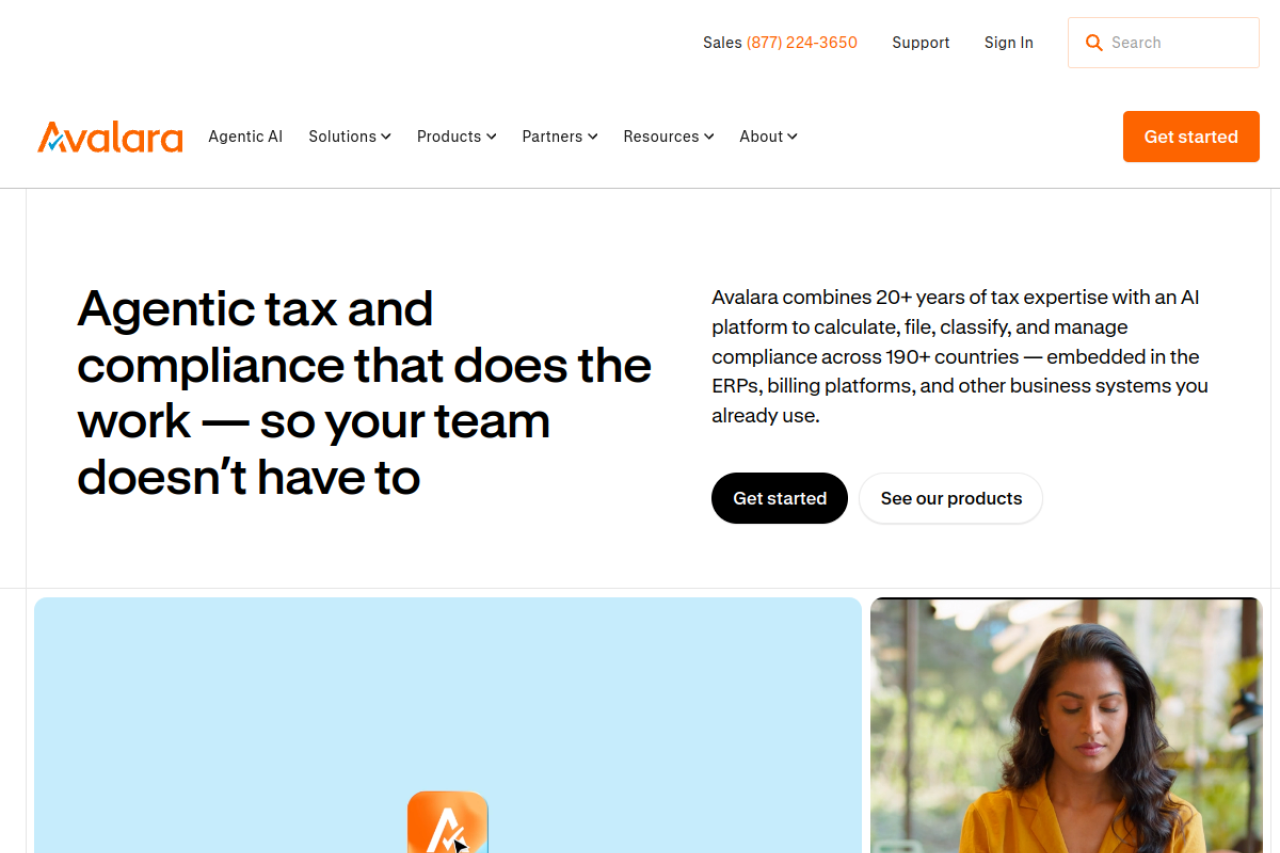Call sales number (877) 224-3650 link
Image resolution: width=1280 pixels, height=853 pixels.
(802, 43)
